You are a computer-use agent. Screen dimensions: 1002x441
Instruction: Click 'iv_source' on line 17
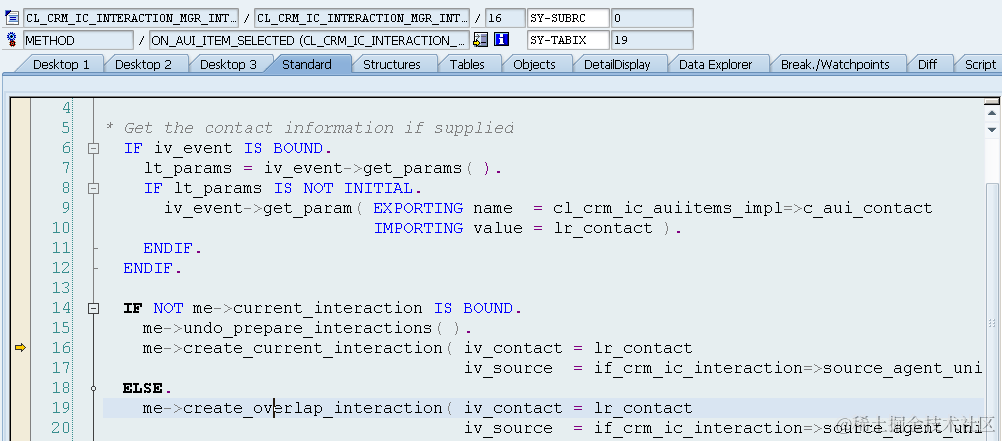click(x=509, y=368)
